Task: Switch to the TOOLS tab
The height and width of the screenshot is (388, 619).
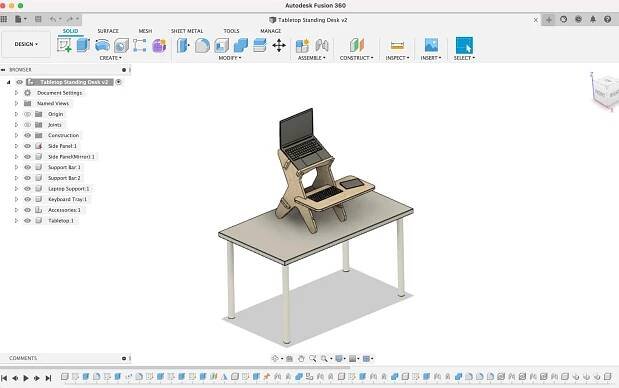Action: click(231, 31)
